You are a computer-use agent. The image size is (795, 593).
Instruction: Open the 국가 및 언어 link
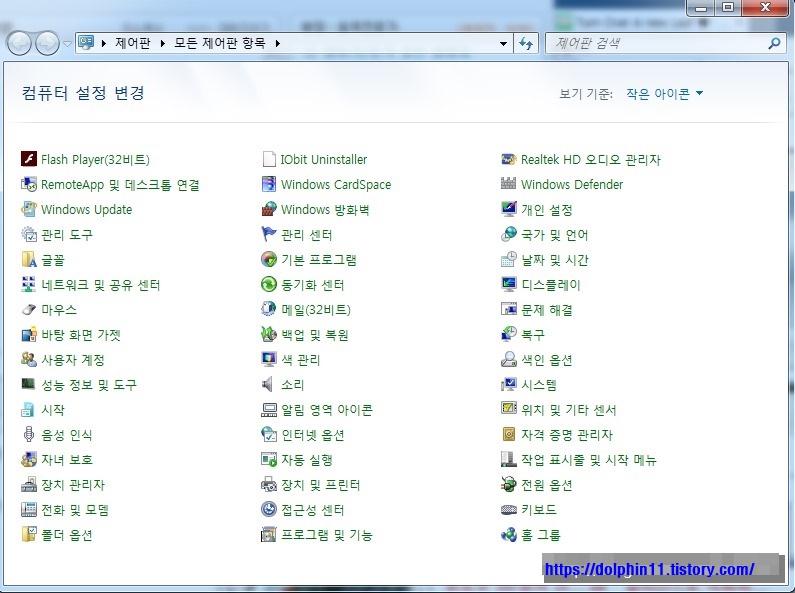pyautogui.click(x=555, y=235)
